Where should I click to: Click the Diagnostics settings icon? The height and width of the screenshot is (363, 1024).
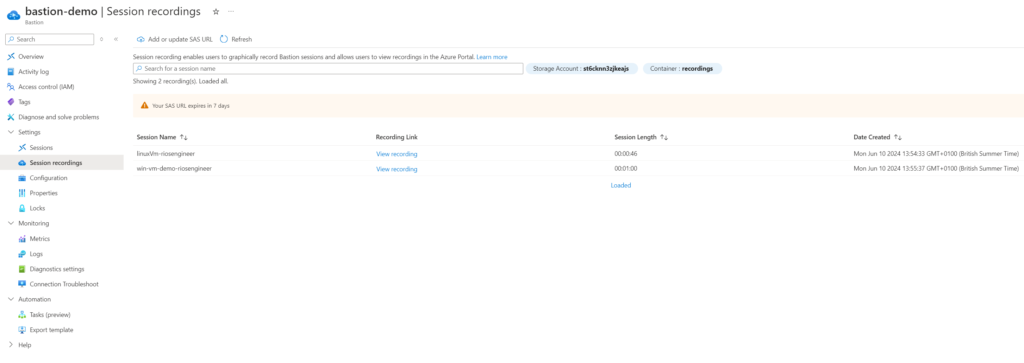point(22,269)
